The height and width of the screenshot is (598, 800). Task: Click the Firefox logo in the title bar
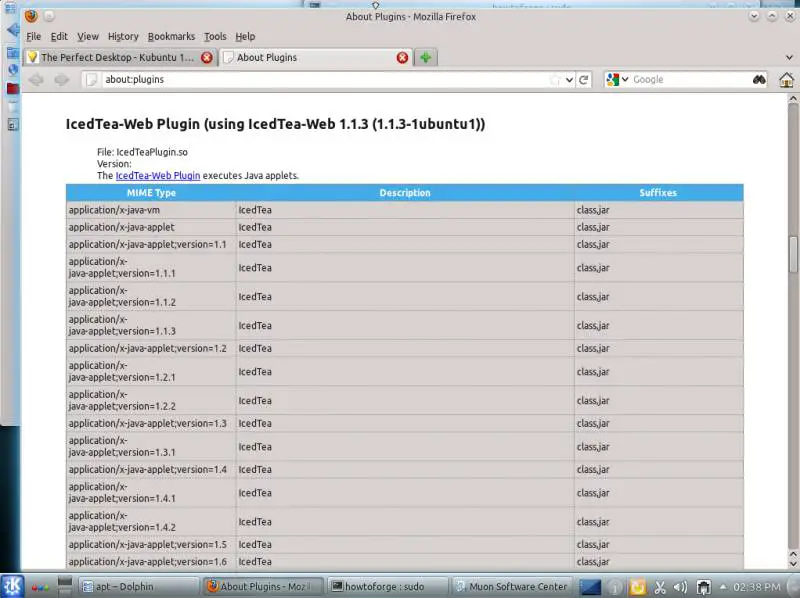pos(31,16)
